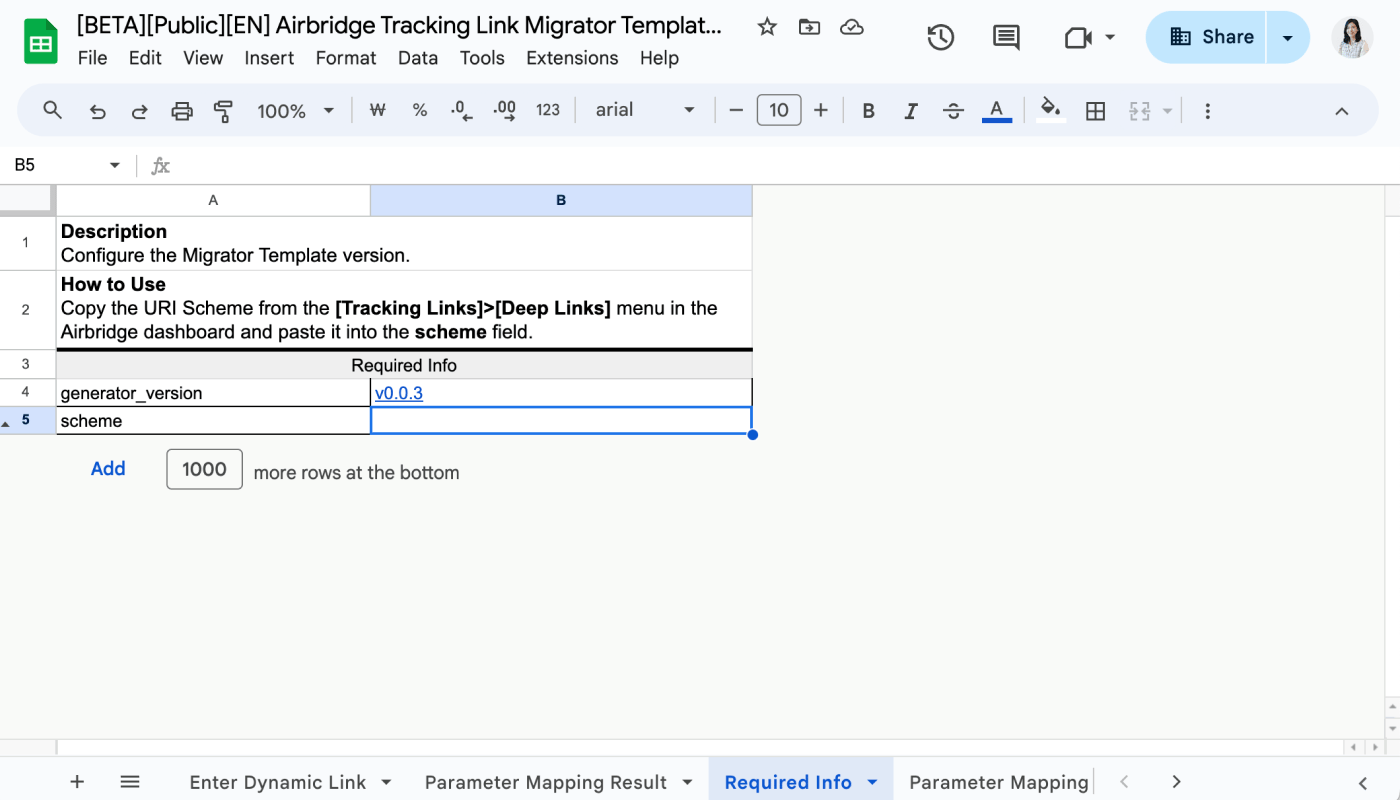
Task: Decrease font size with minus button
Action: [736, 110]
